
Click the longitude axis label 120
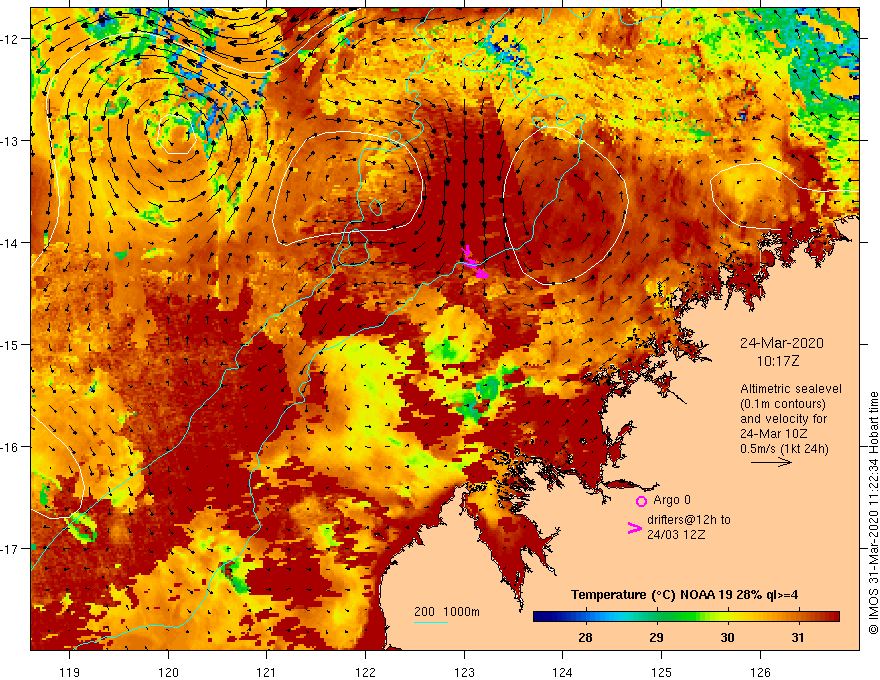tap(168, 672)
